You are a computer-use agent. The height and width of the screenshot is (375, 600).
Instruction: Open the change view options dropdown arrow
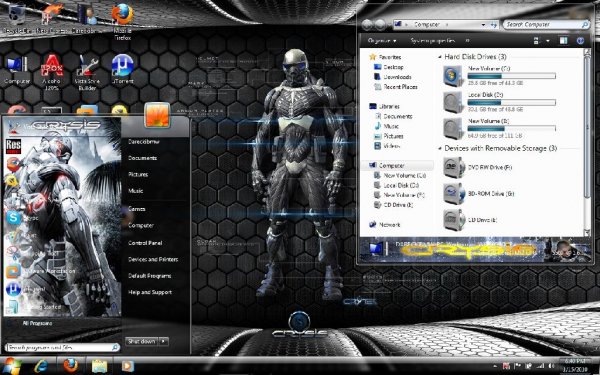pyautogui.click(x=548, y=41)
